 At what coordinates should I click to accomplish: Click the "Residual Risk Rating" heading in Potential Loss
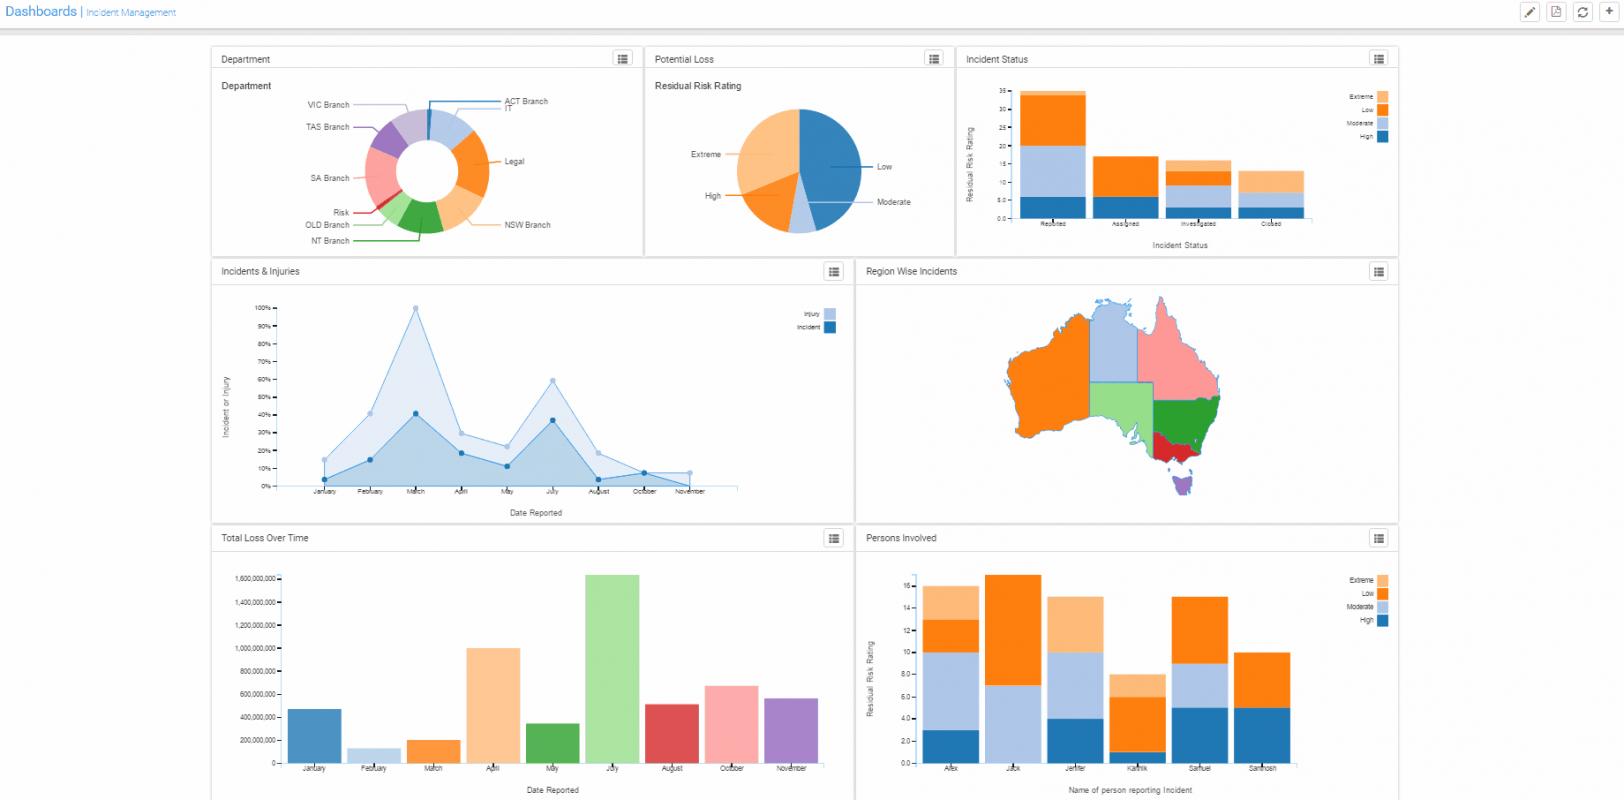698,86
